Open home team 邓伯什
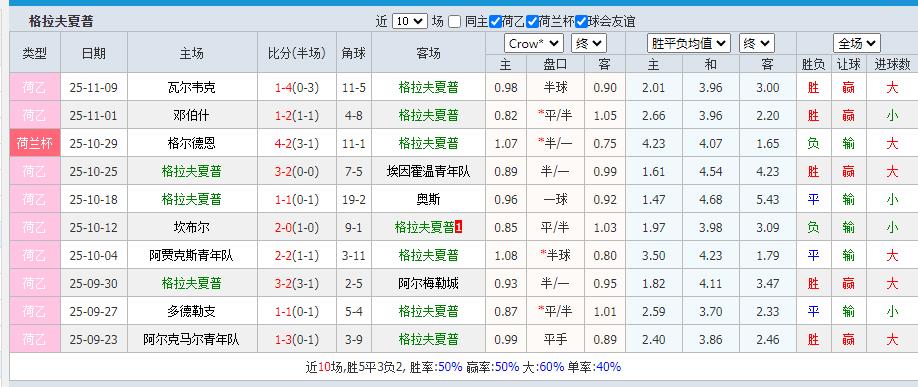Screen dimensions: 918x387 pos(191,115)
